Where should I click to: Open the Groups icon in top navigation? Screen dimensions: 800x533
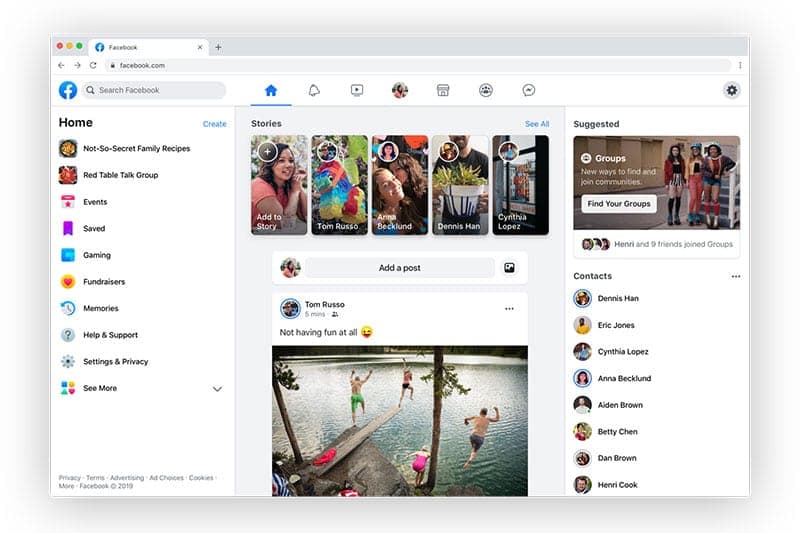coord(486,90)
